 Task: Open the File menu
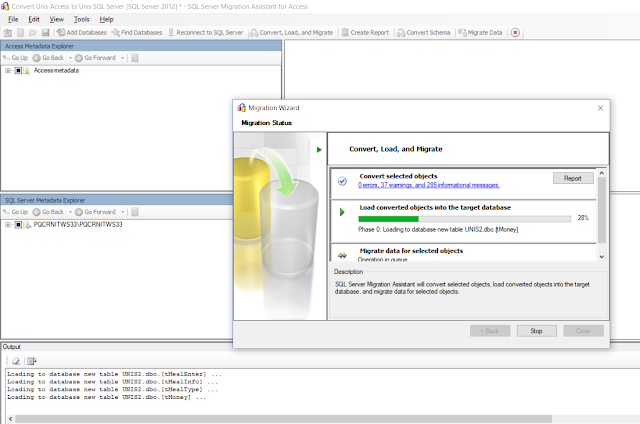coord(13,19)
